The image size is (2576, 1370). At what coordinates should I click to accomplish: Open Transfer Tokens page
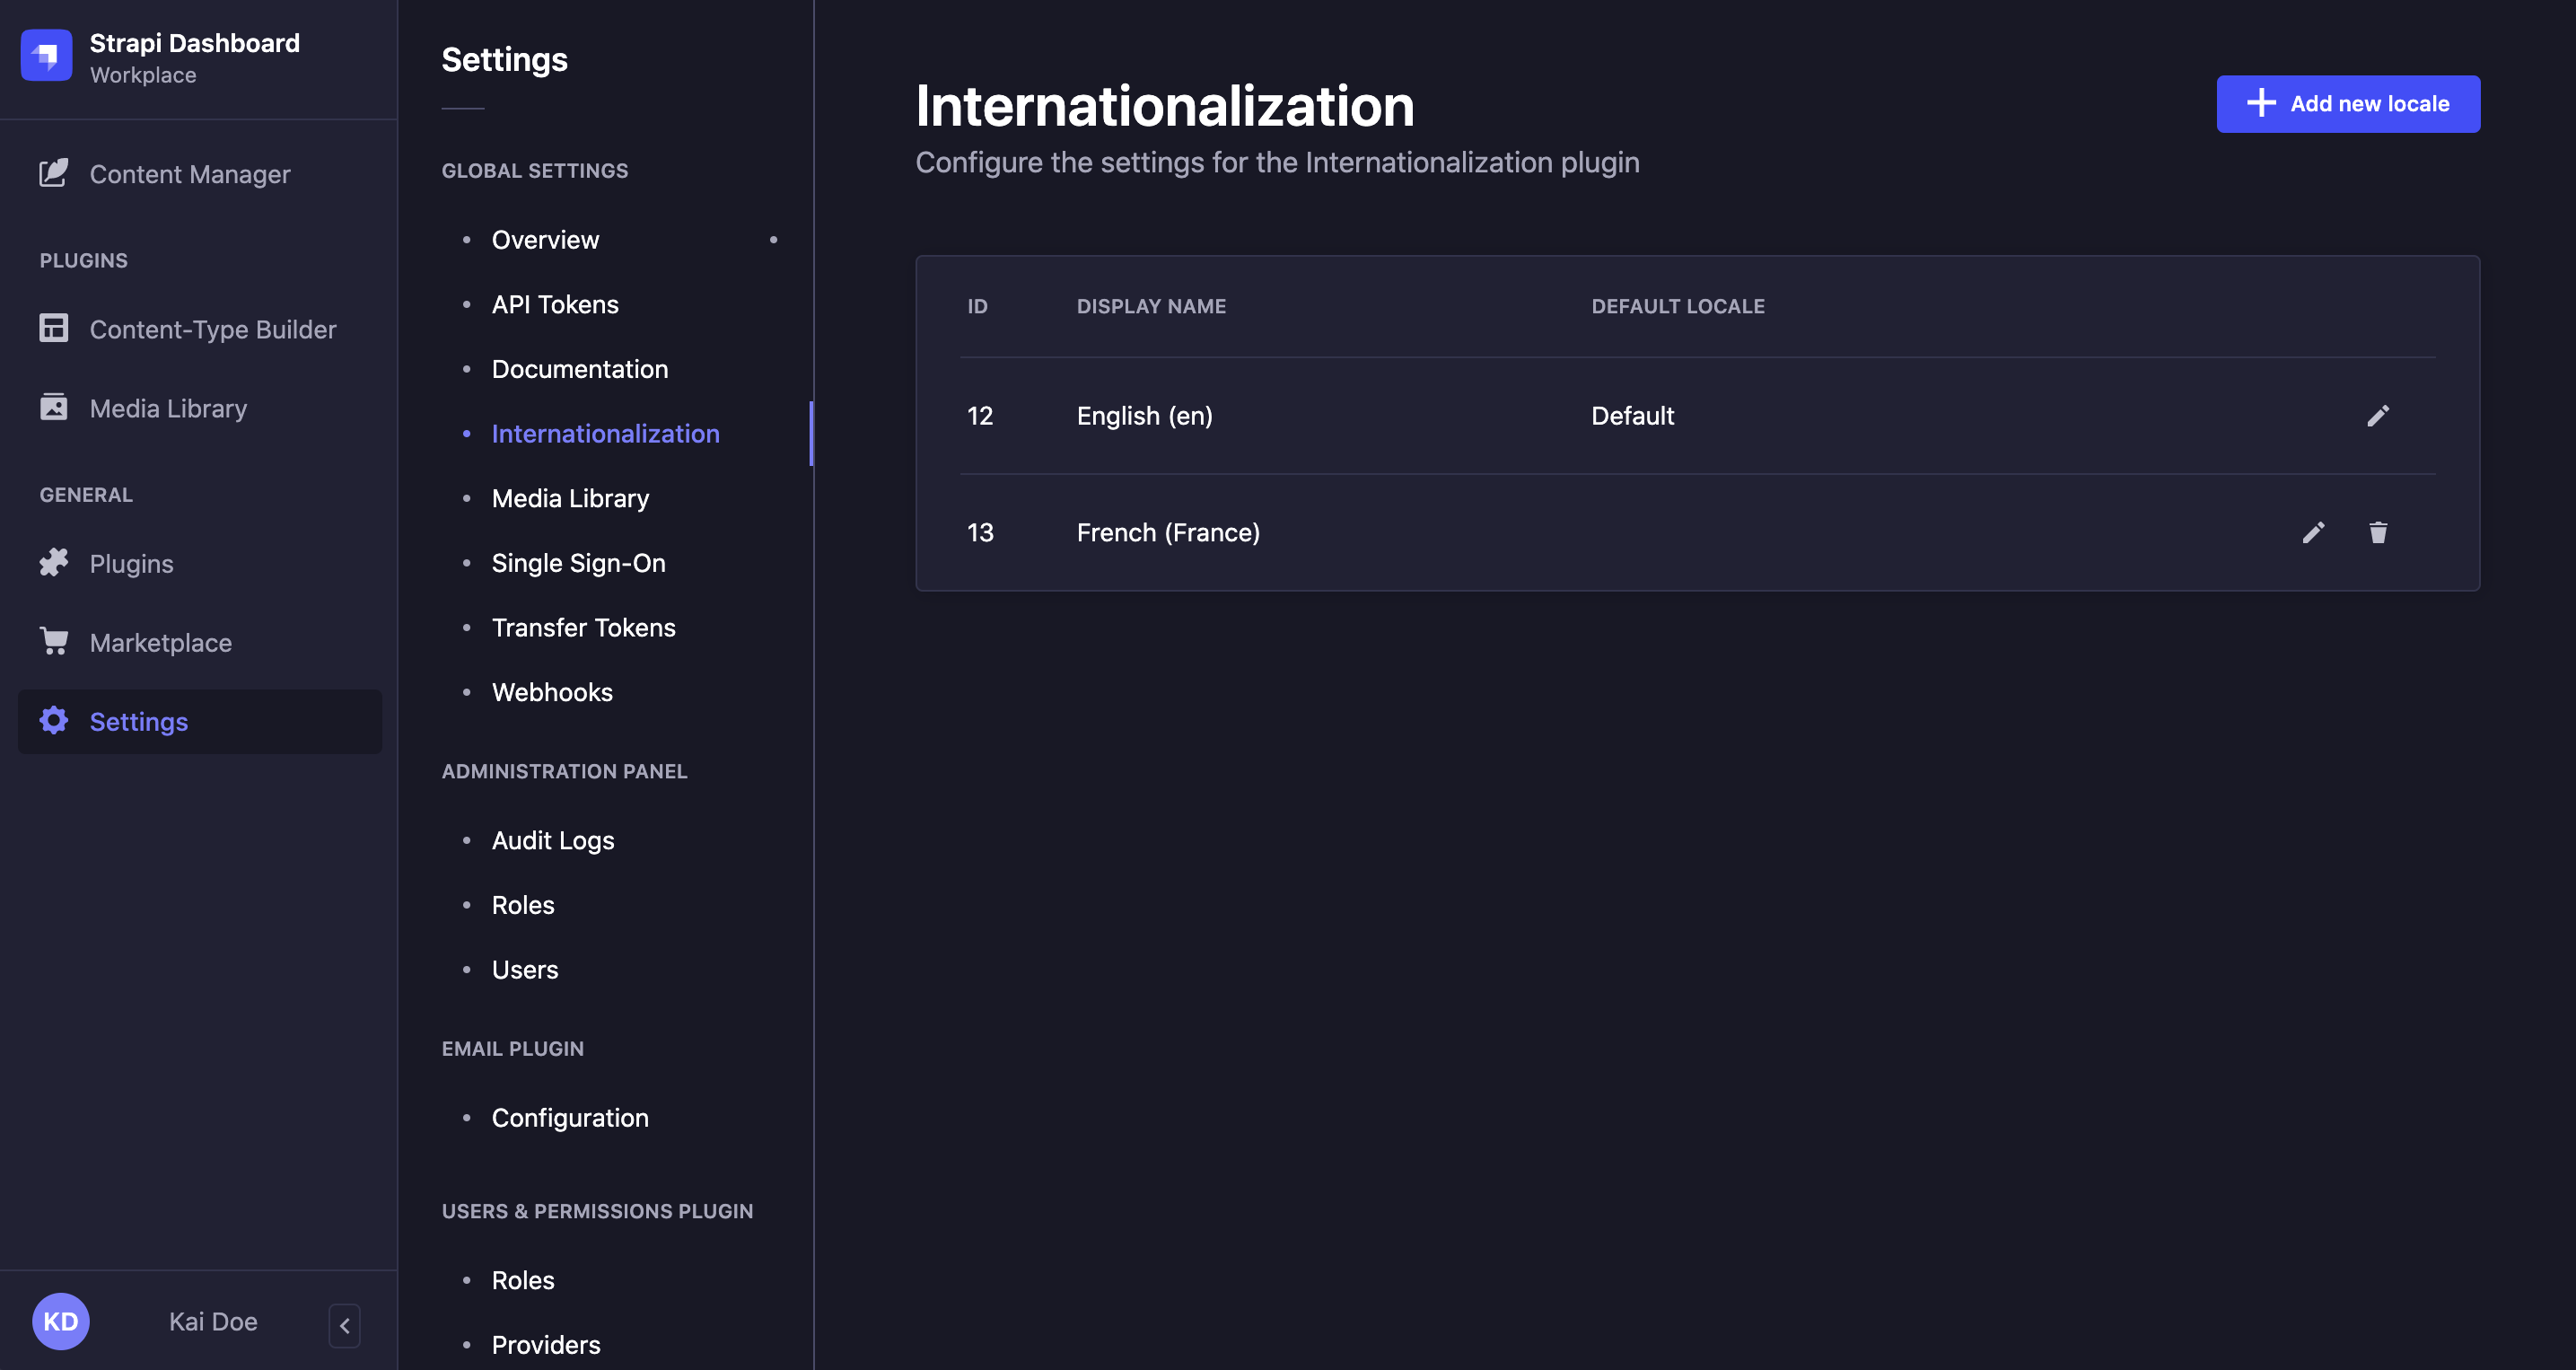click(x=583, y=627)
